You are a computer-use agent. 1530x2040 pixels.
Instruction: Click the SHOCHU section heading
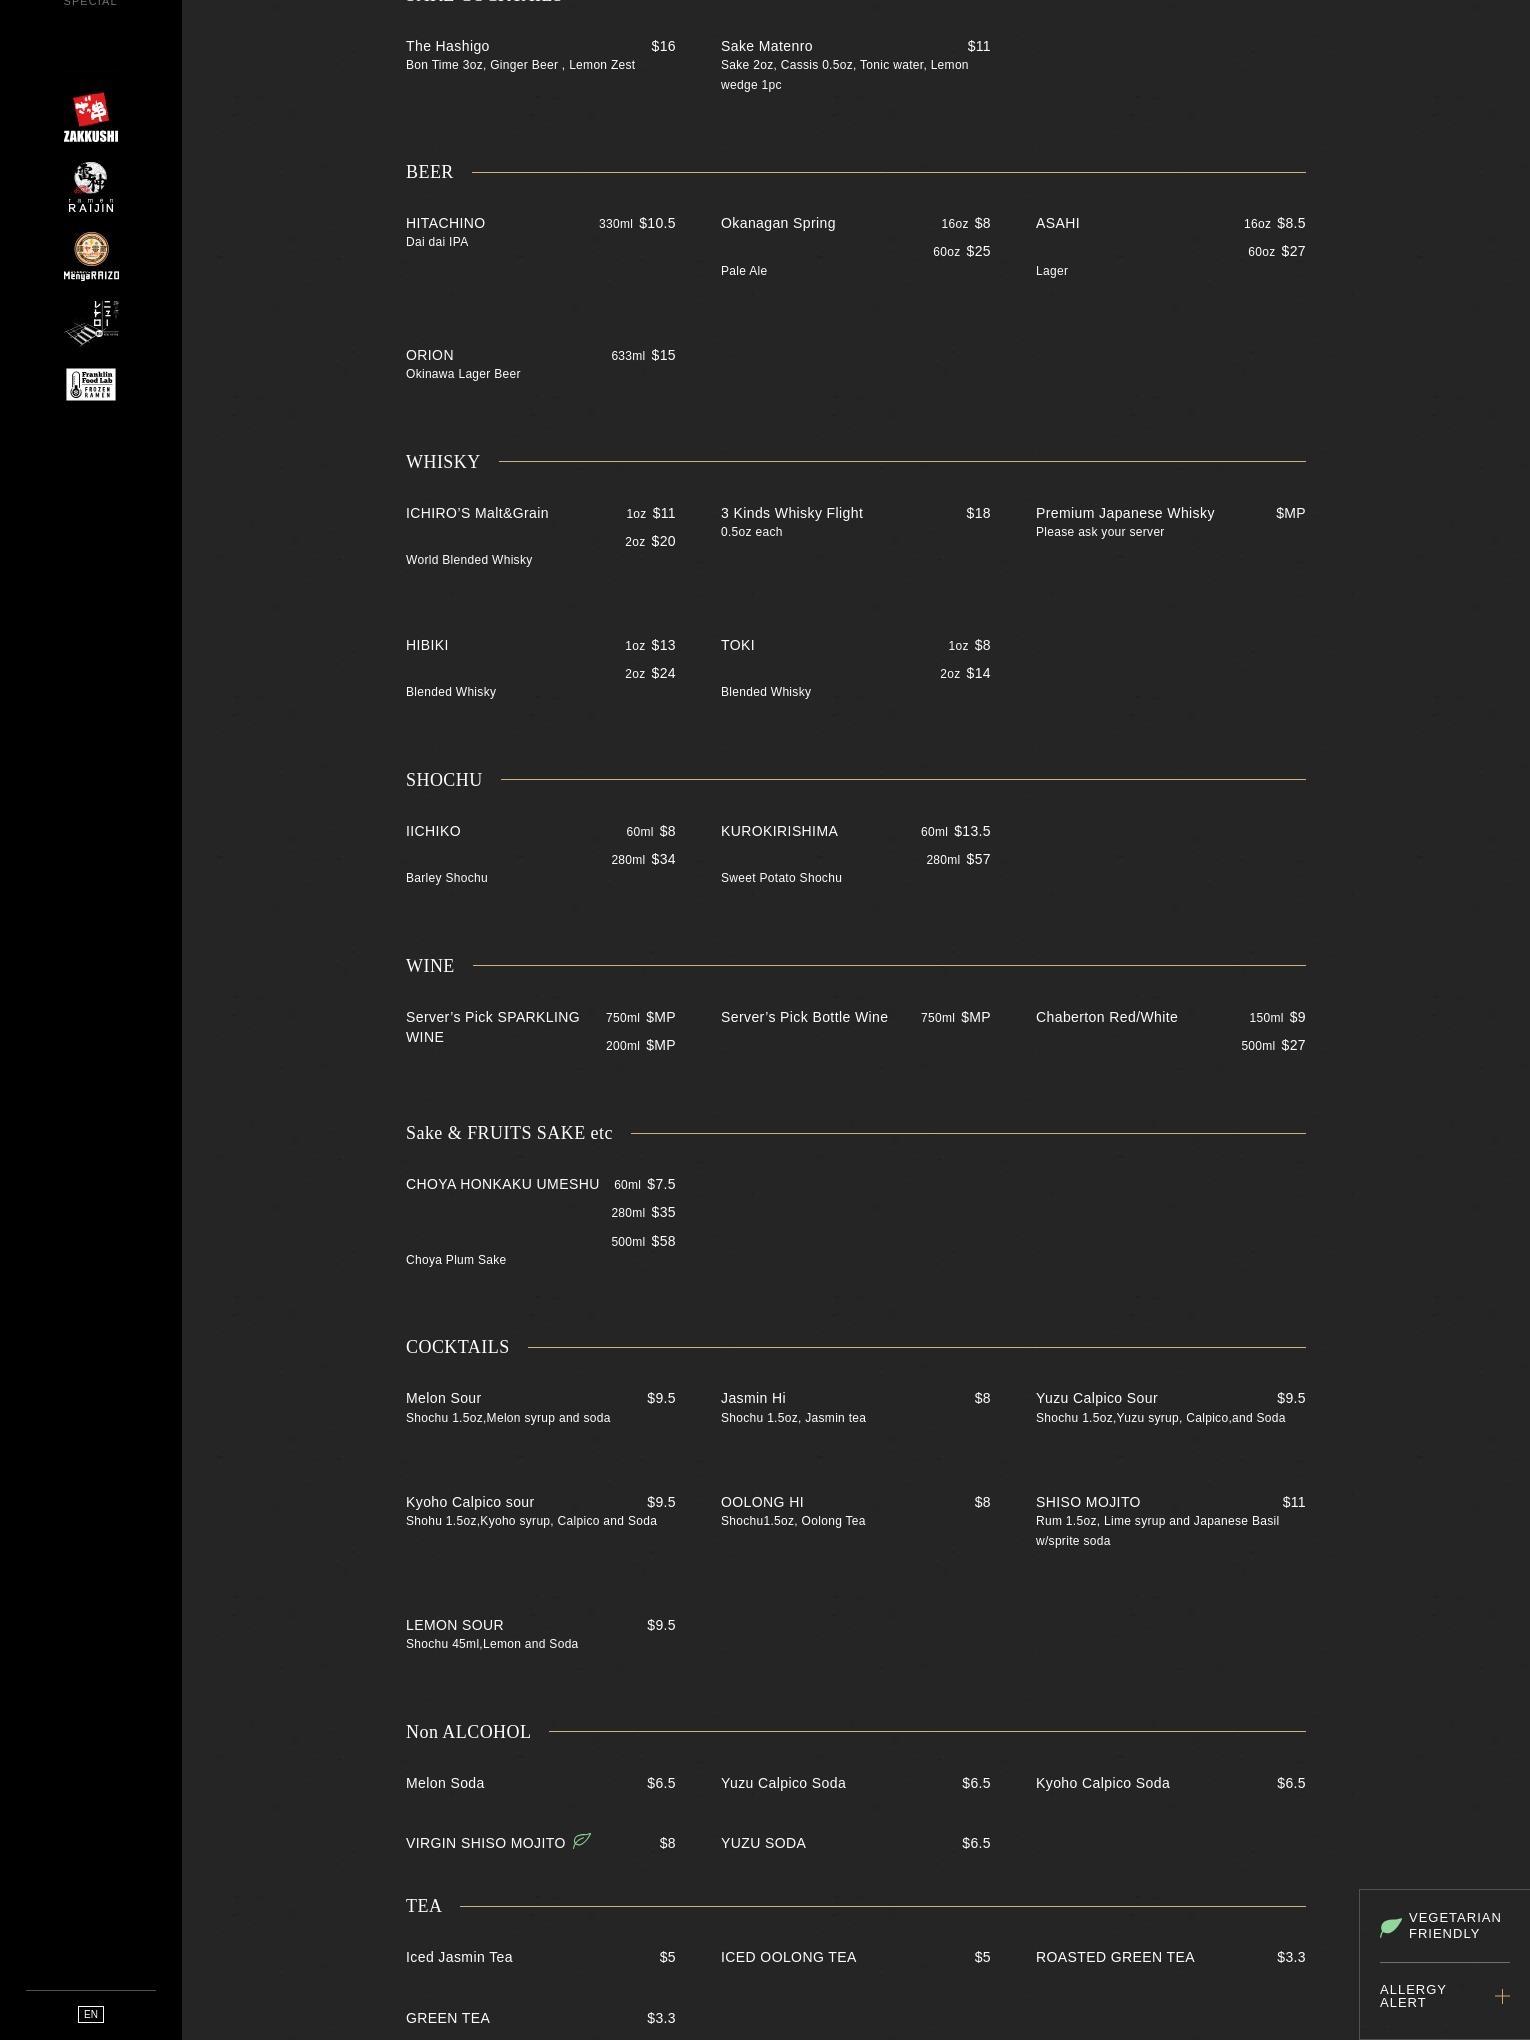pyautogui.click(x=444, y=780)
